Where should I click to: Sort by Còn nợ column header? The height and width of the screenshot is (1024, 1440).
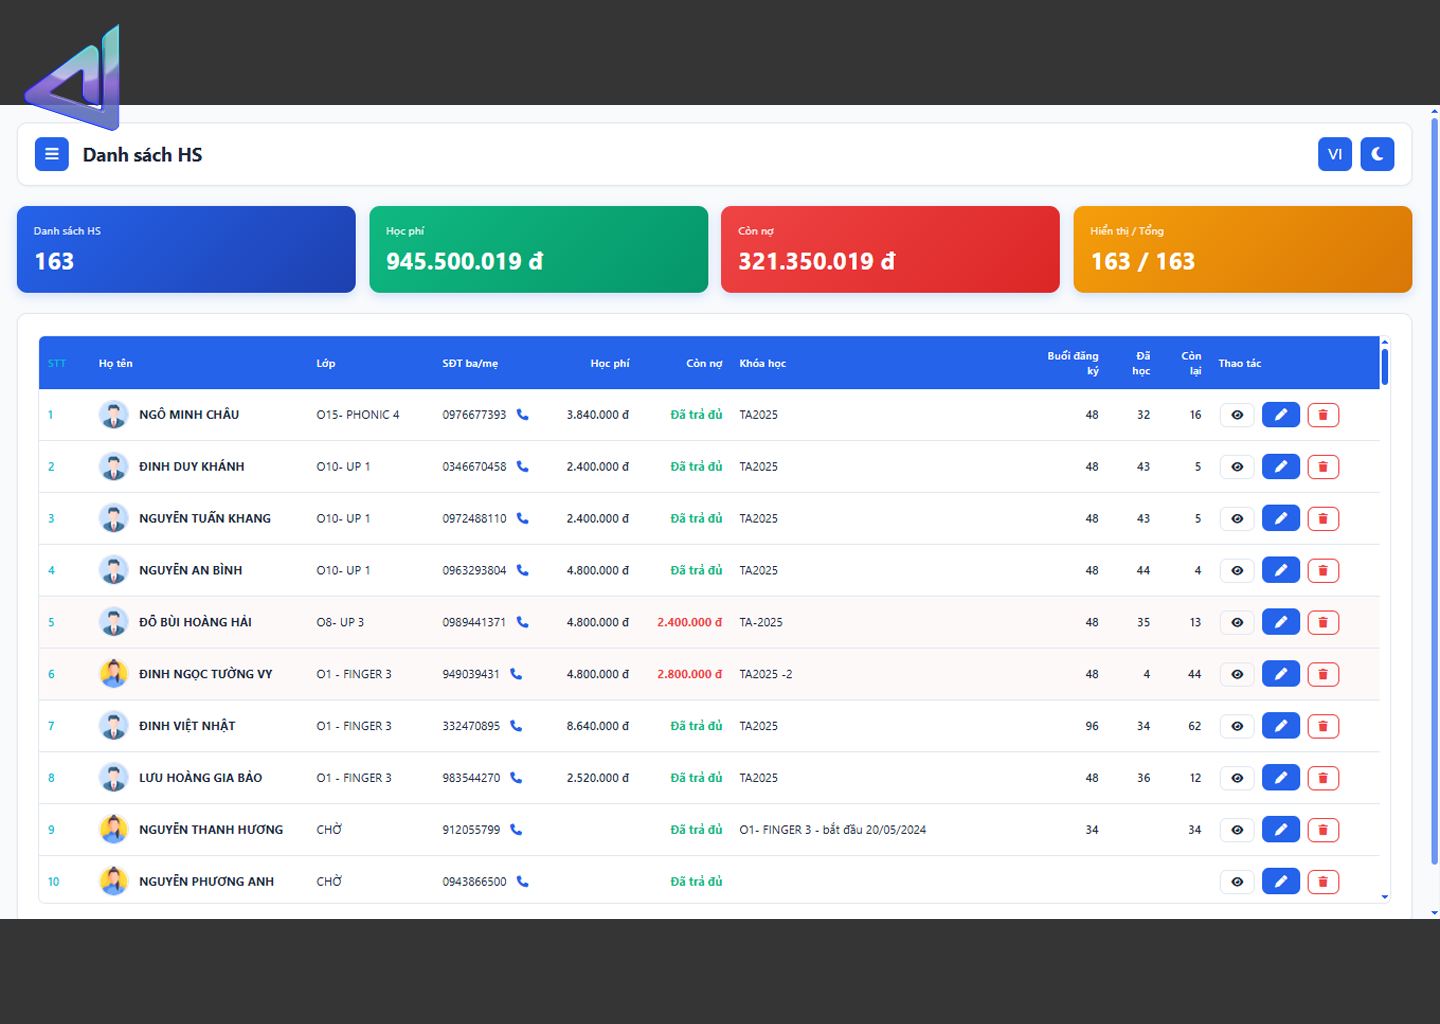pyautogui.click(x=704, y=363)
